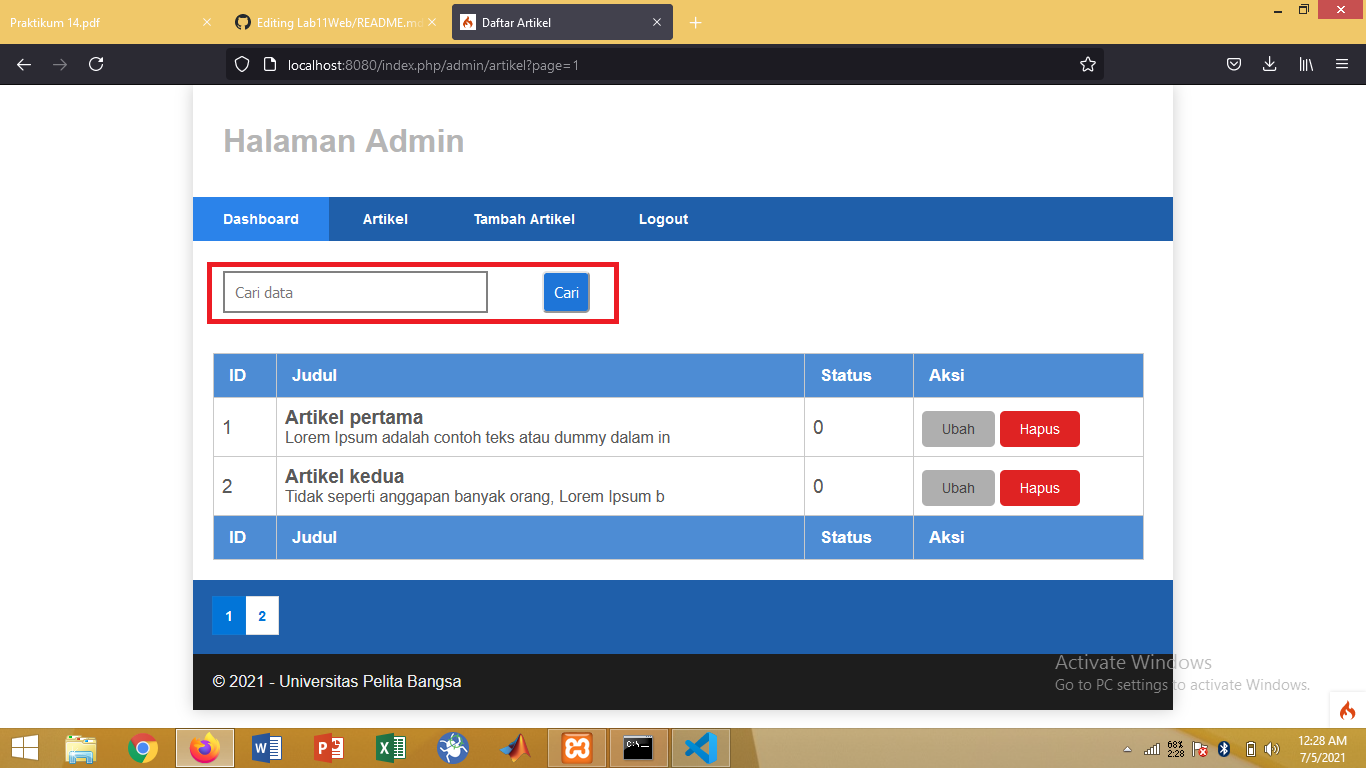Switch to the Tambah Artikel tab

(x=524, y=218)
